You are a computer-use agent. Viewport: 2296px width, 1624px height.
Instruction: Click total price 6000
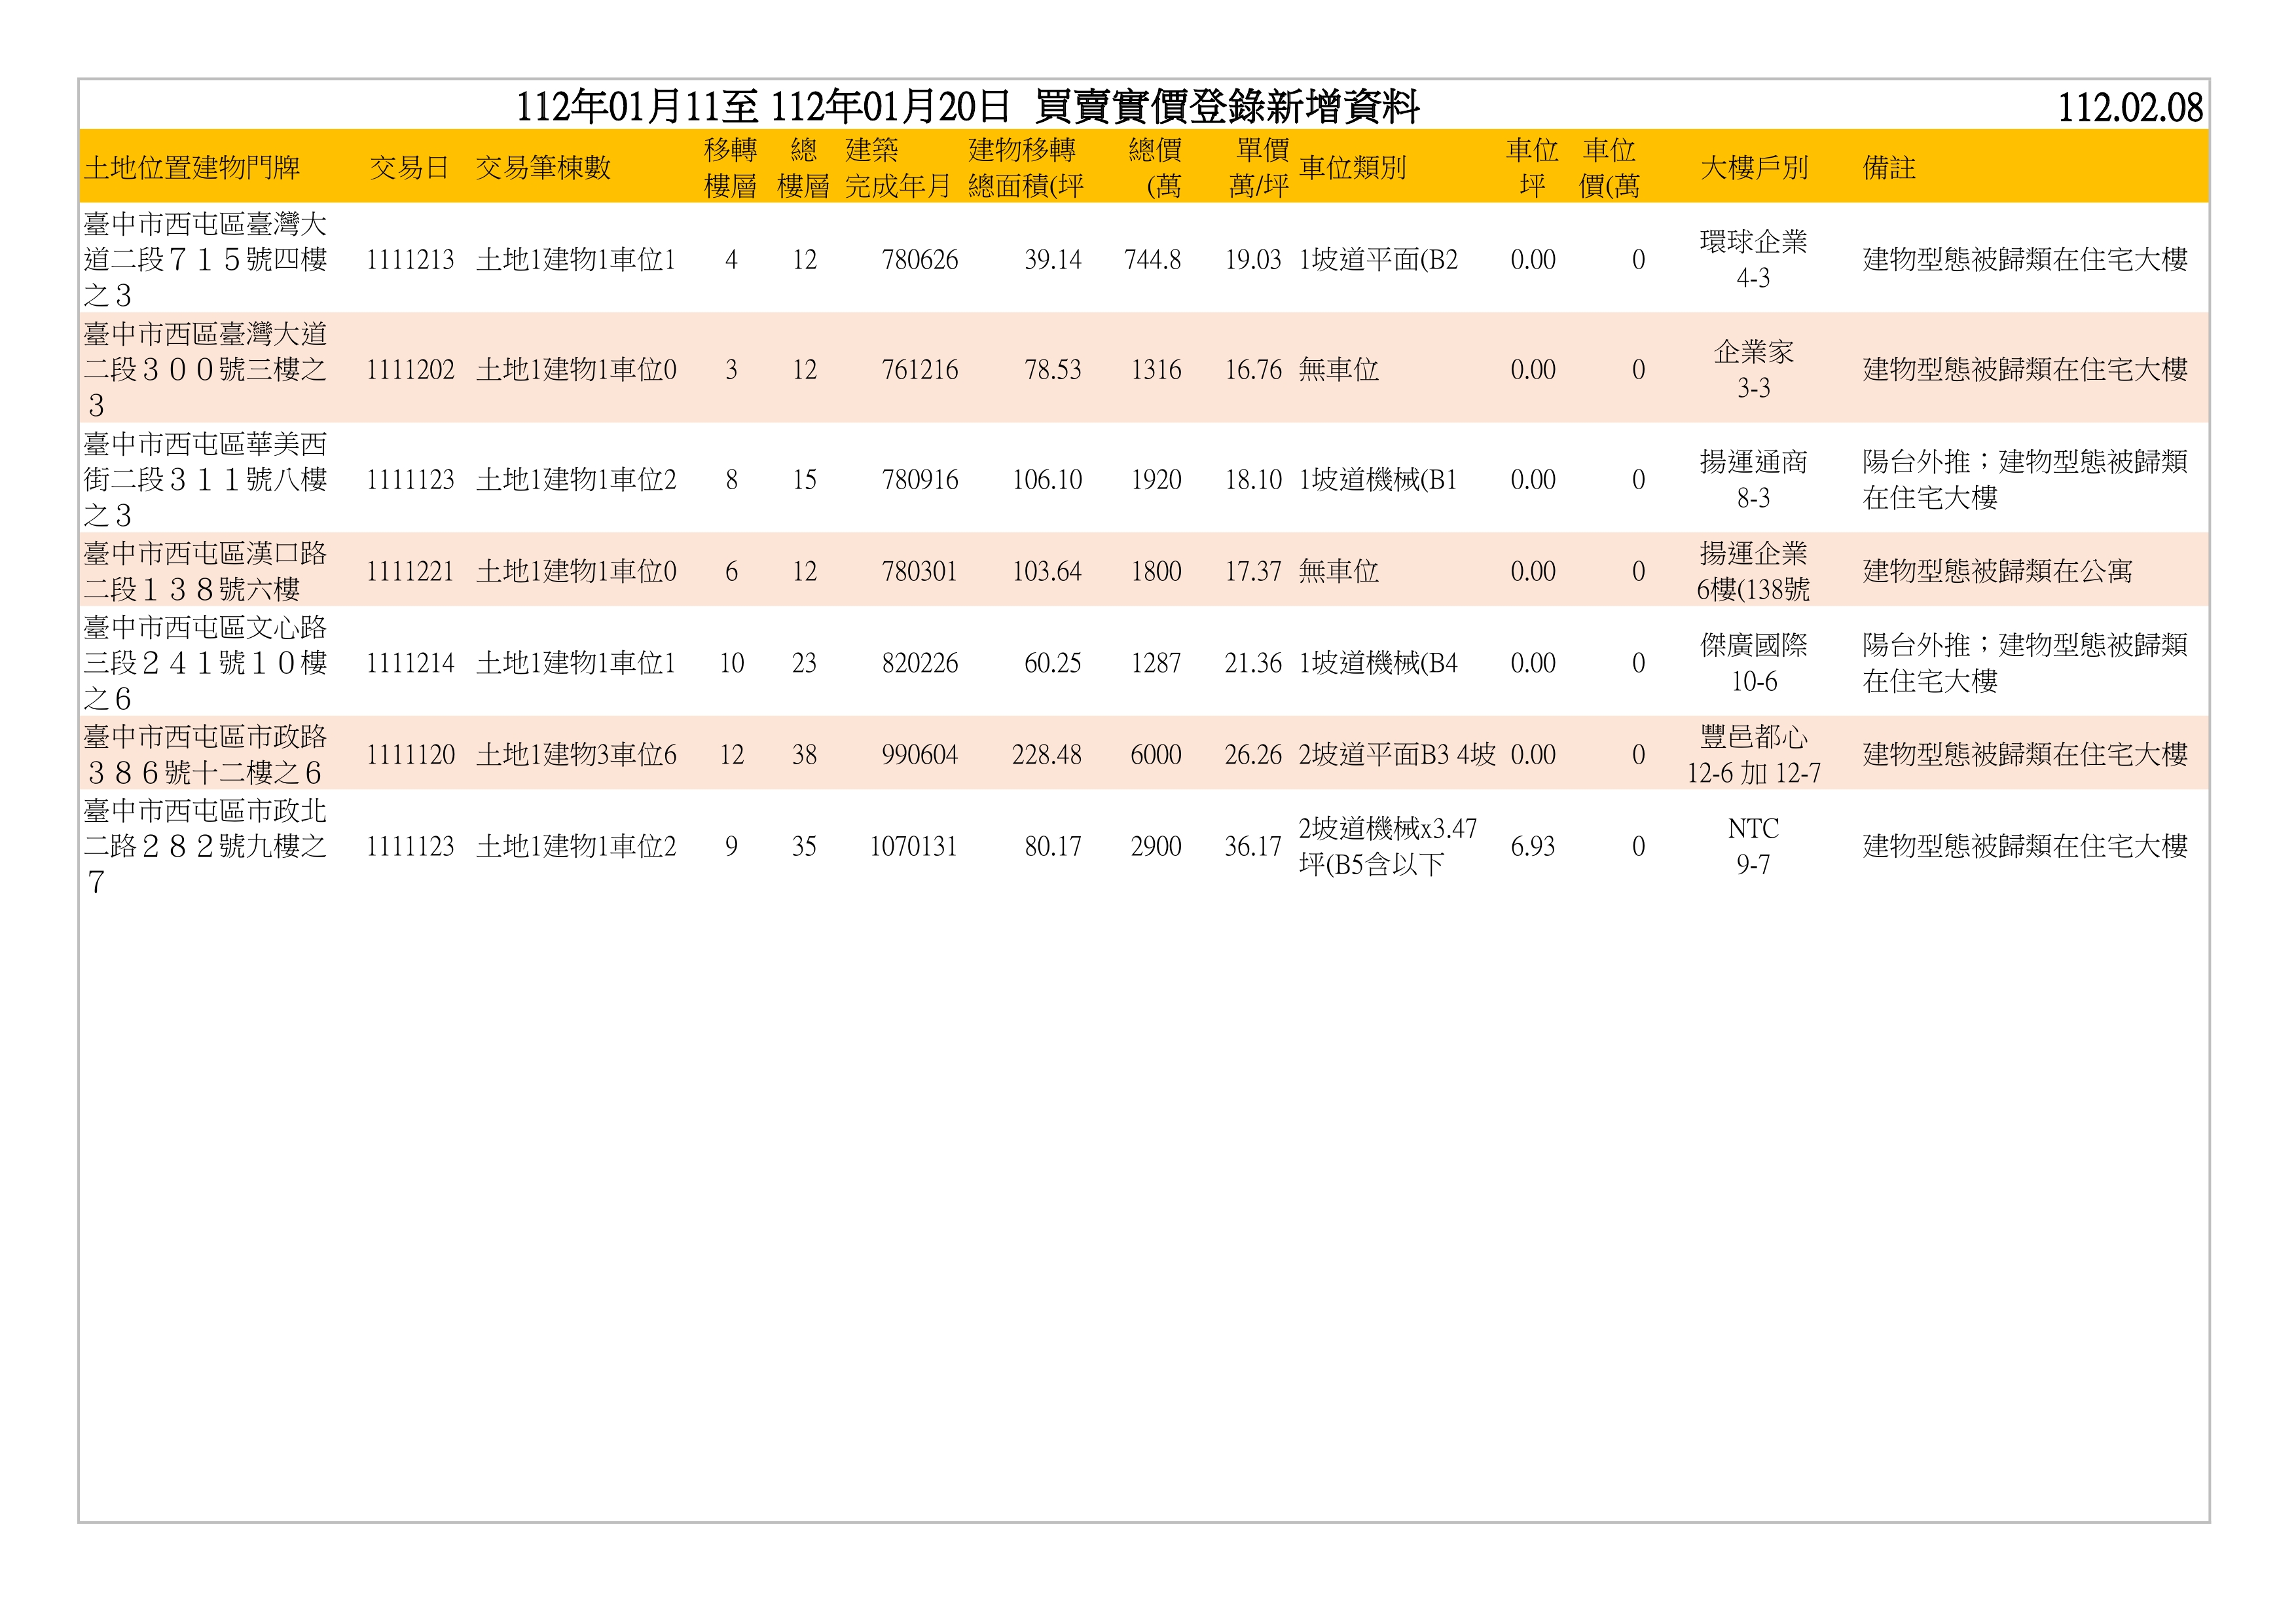tap(1156, 755)
